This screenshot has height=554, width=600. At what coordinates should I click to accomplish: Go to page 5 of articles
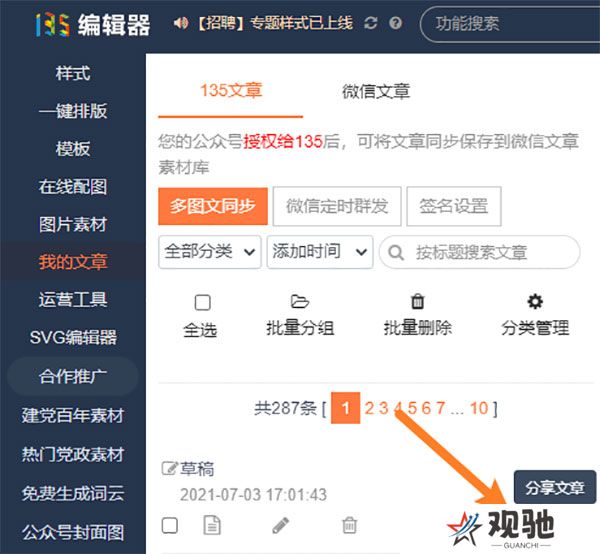click(412, 408)
